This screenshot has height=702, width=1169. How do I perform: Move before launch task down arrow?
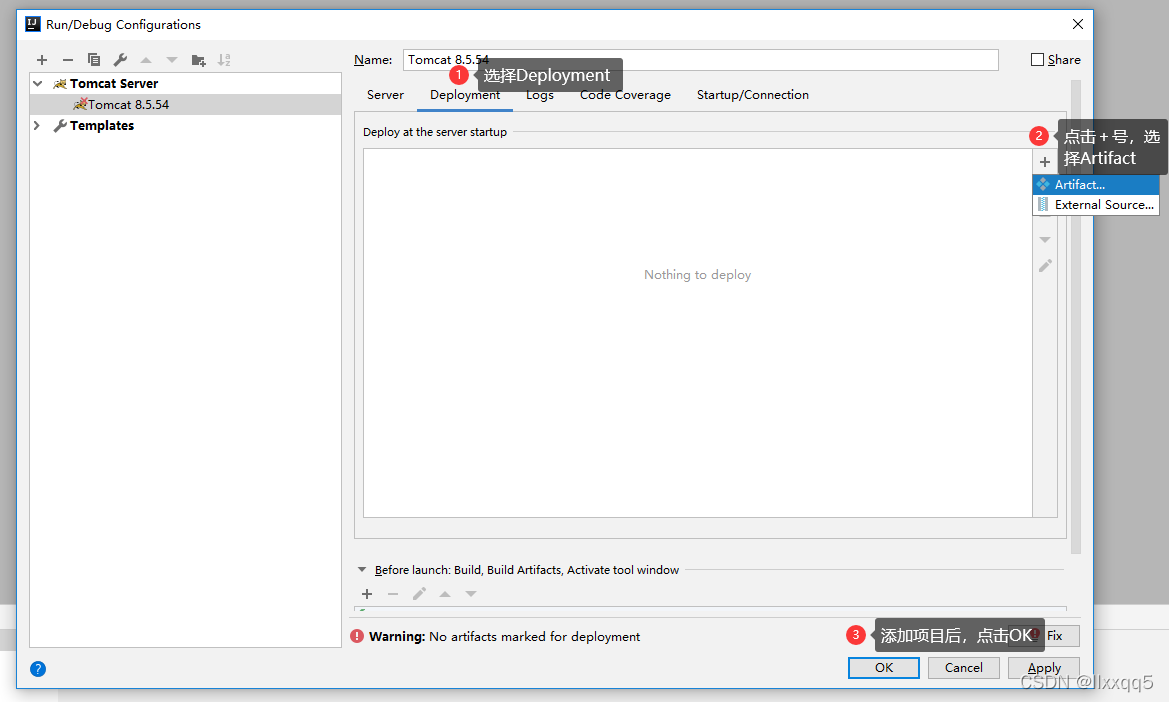pos(470,594)
